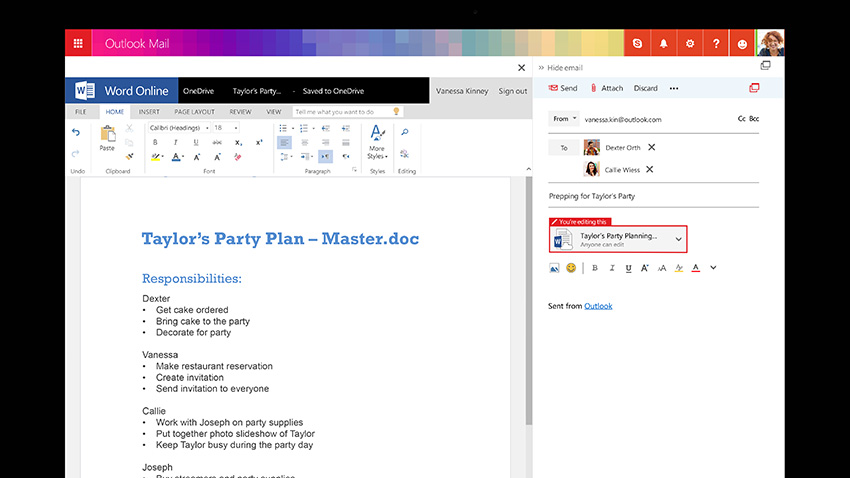Close the Word Online pane with the X
850x478 pixels.
[521, 68]
